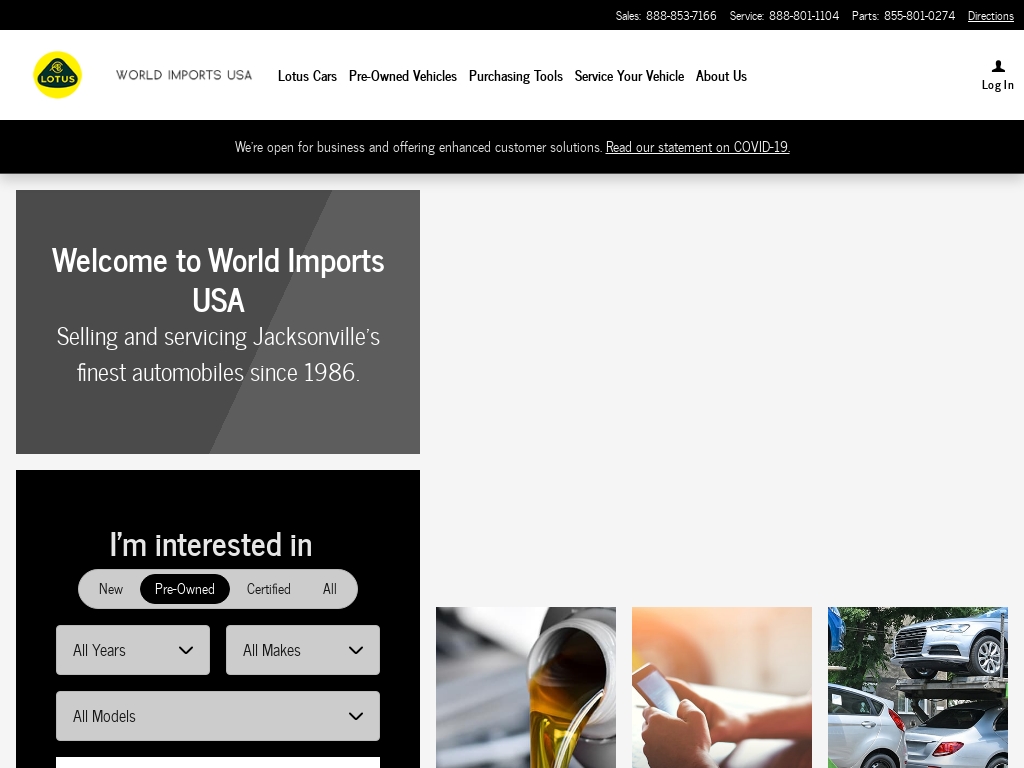The height and width of the screenshot is (768, 1024).
Task: Select the Certified vehicle option
Action: click(x=268, y=589)
